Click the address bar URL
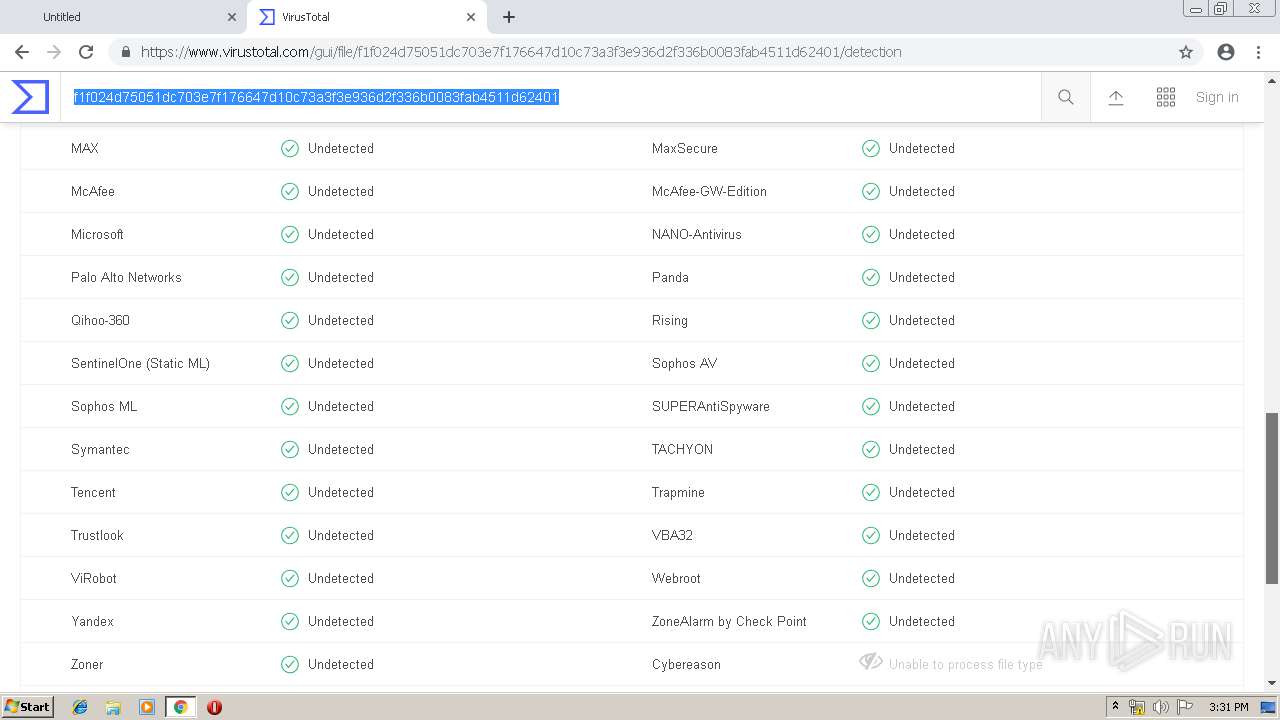This screenshot has width=1280, height=720. pyautogui.click(x=521, y=52)
